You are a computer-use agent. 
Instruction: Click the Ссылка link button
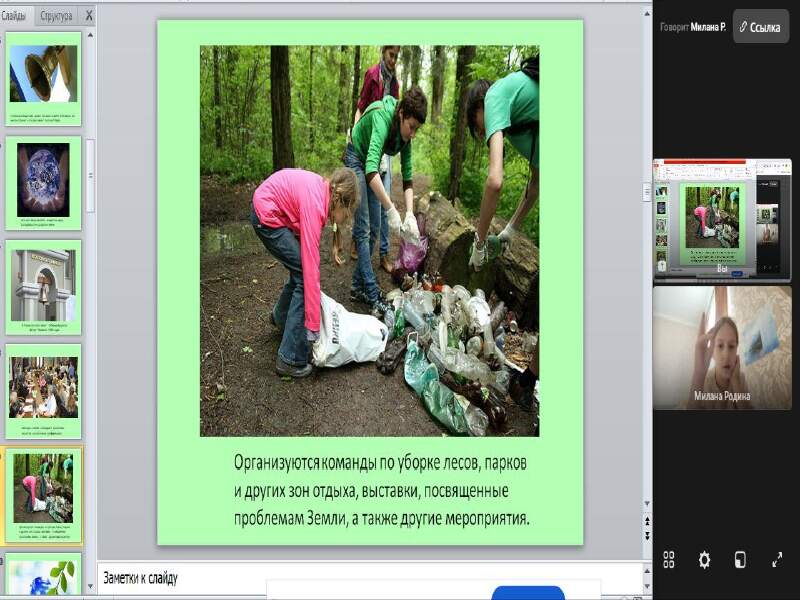pyautogui.click(x=761, y=27)
